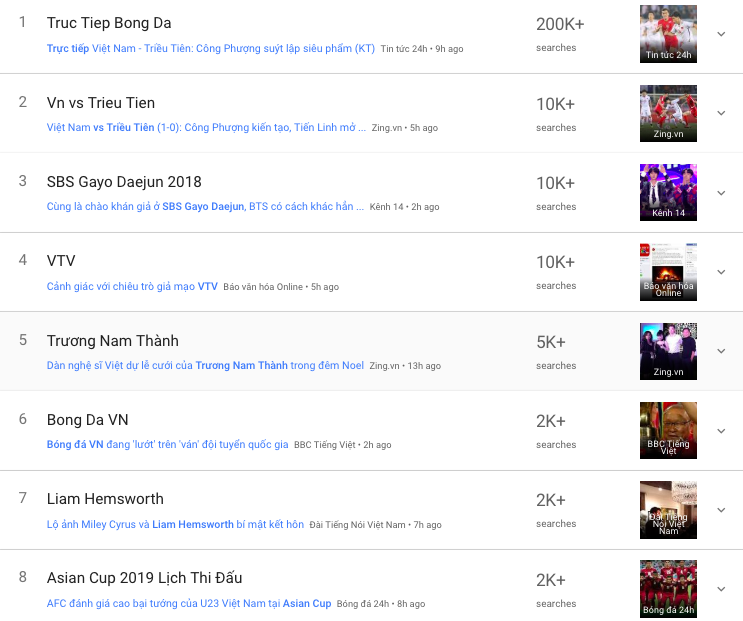Open the Kênh 14 thumbnail image
Viewport: 743px width, 621px height.
[668, 192]
